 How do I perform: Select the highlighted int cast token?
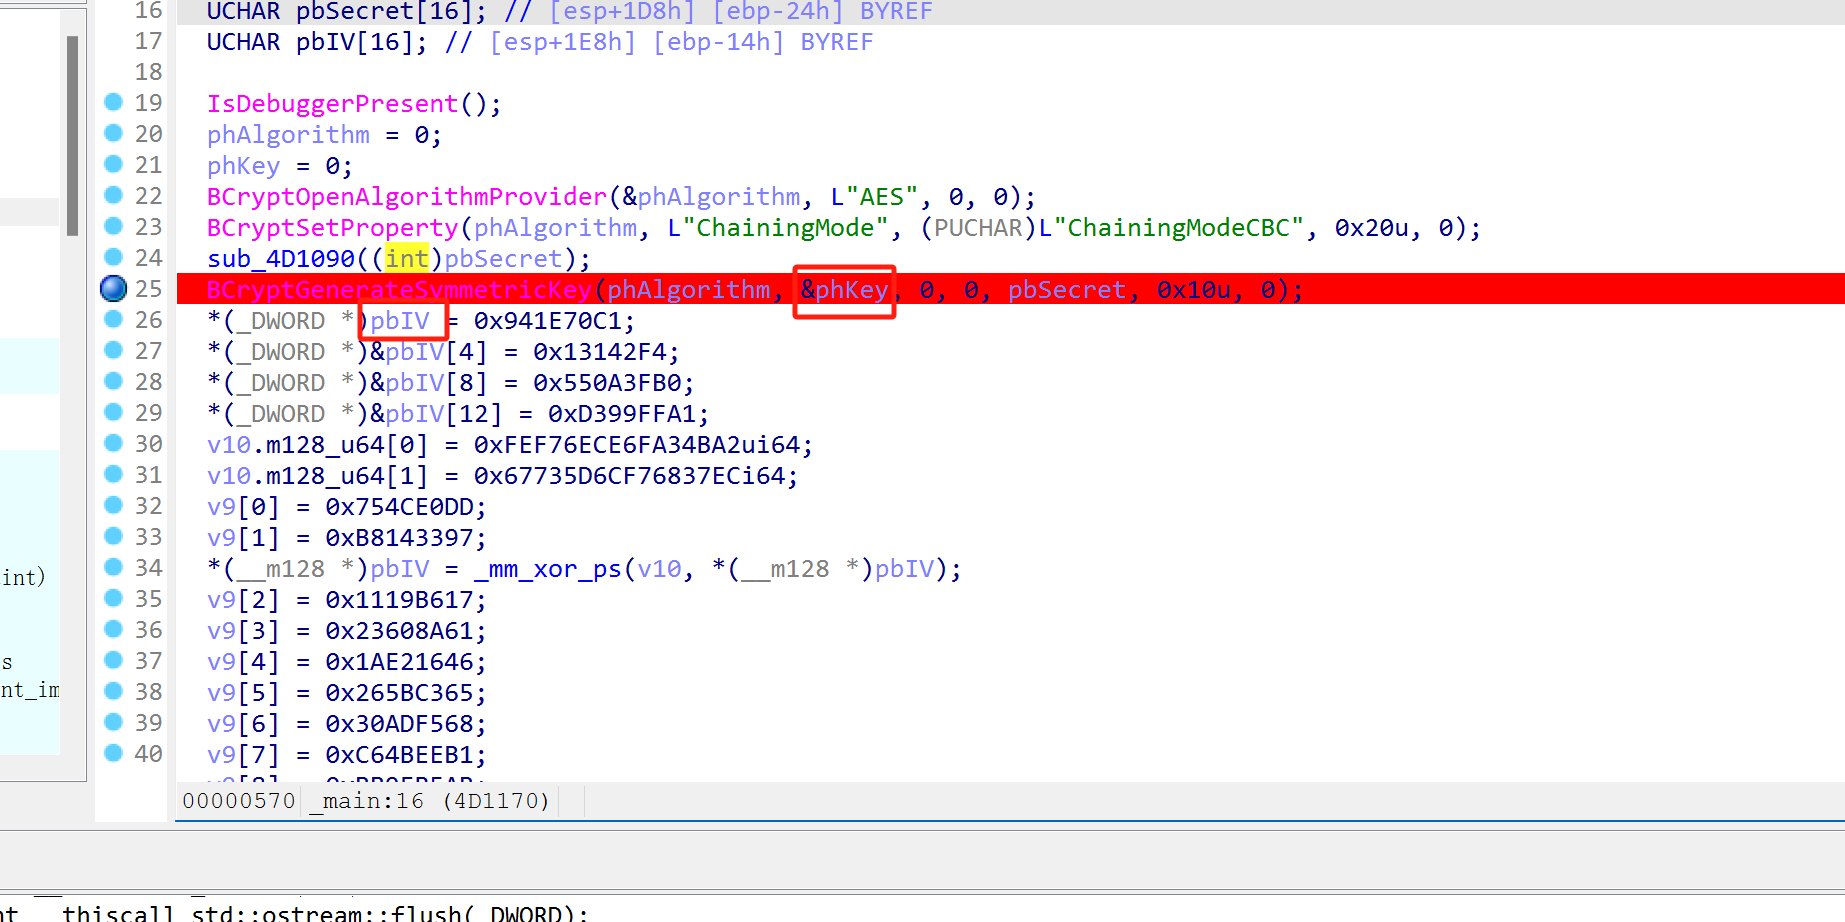coord(406,258)
